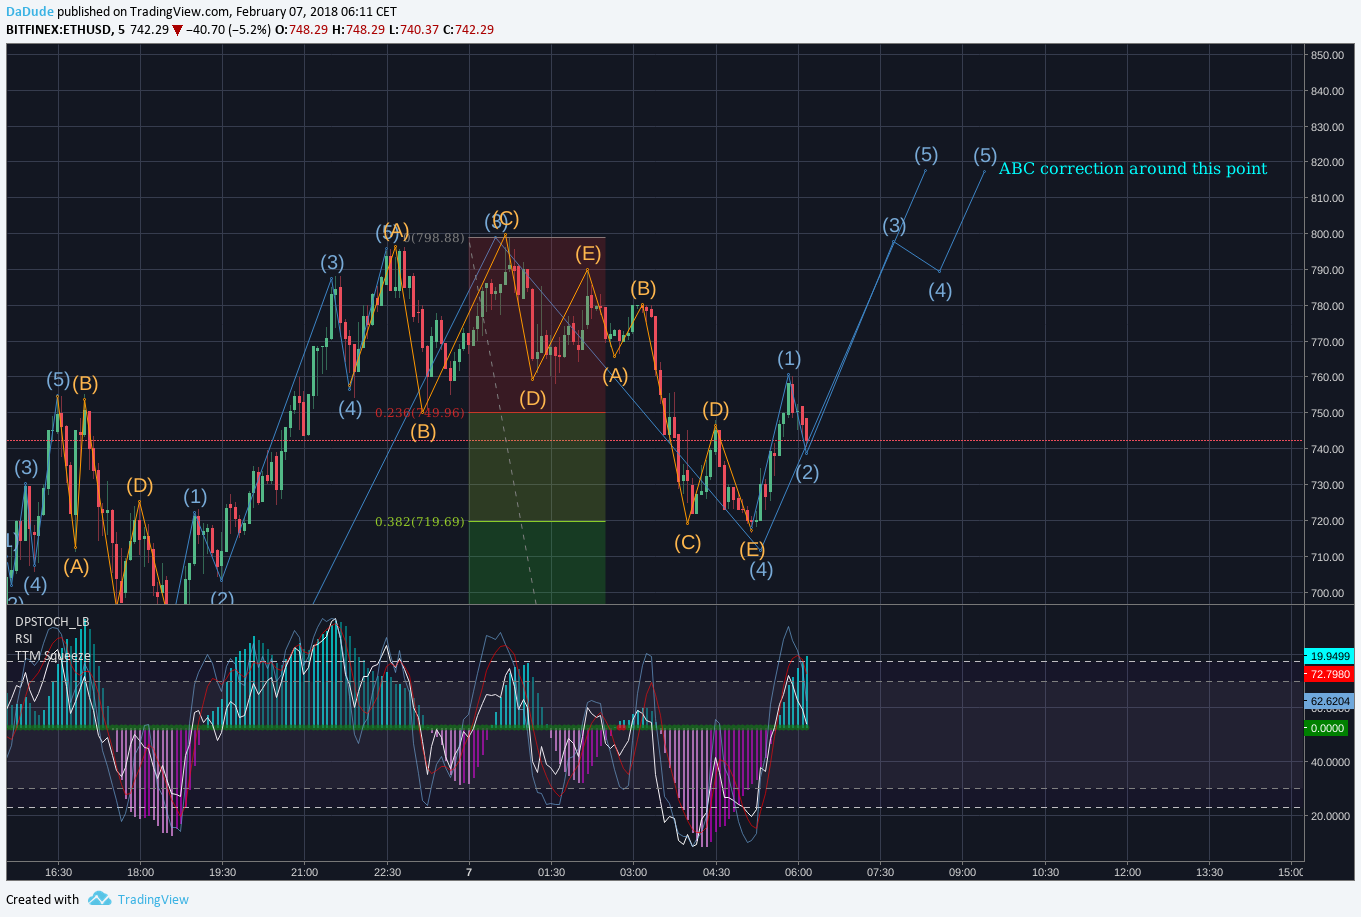Click the DPSTOCH_LB indicator label
The width and height of the screenshot is (1361, 917).
[x=52, y=621]
